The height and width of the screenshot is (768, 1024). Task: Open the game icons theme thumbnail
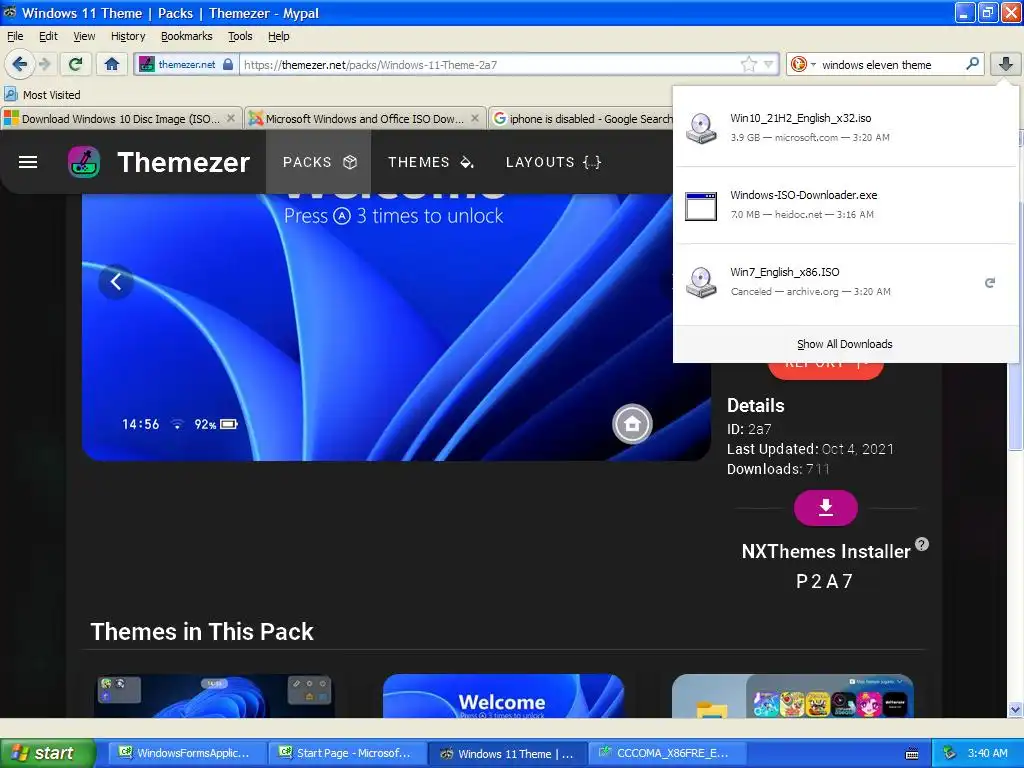[x=792, y=696]
